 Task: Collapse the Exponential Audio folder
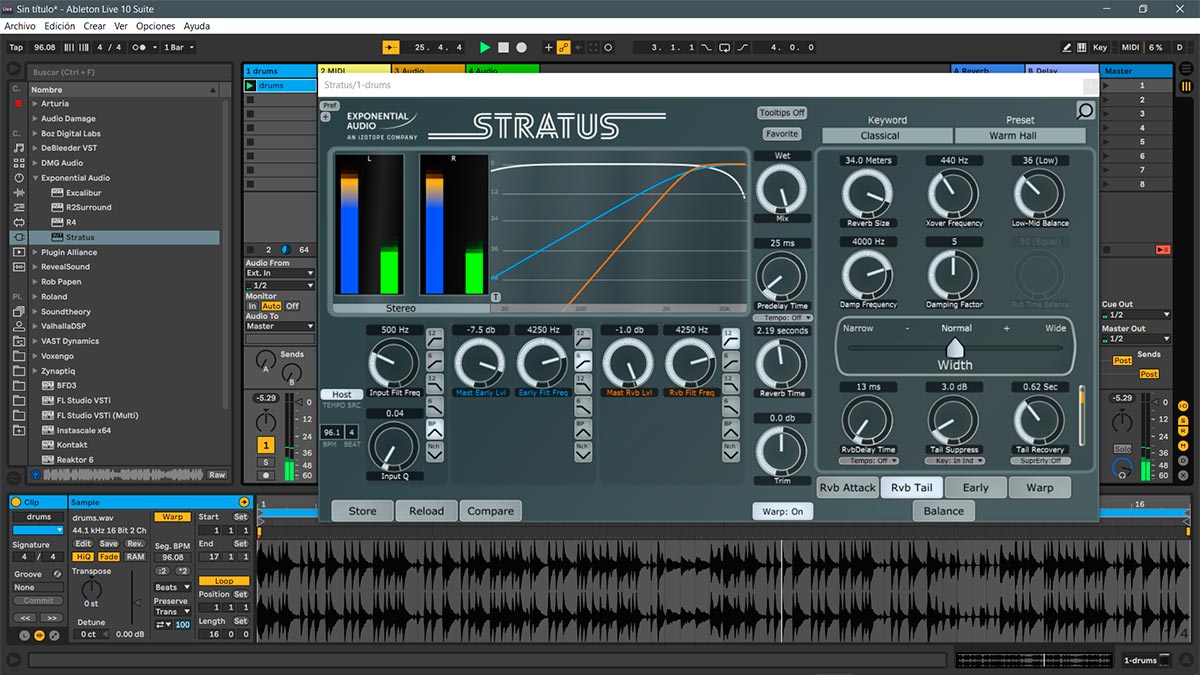(x=34, y=178)
